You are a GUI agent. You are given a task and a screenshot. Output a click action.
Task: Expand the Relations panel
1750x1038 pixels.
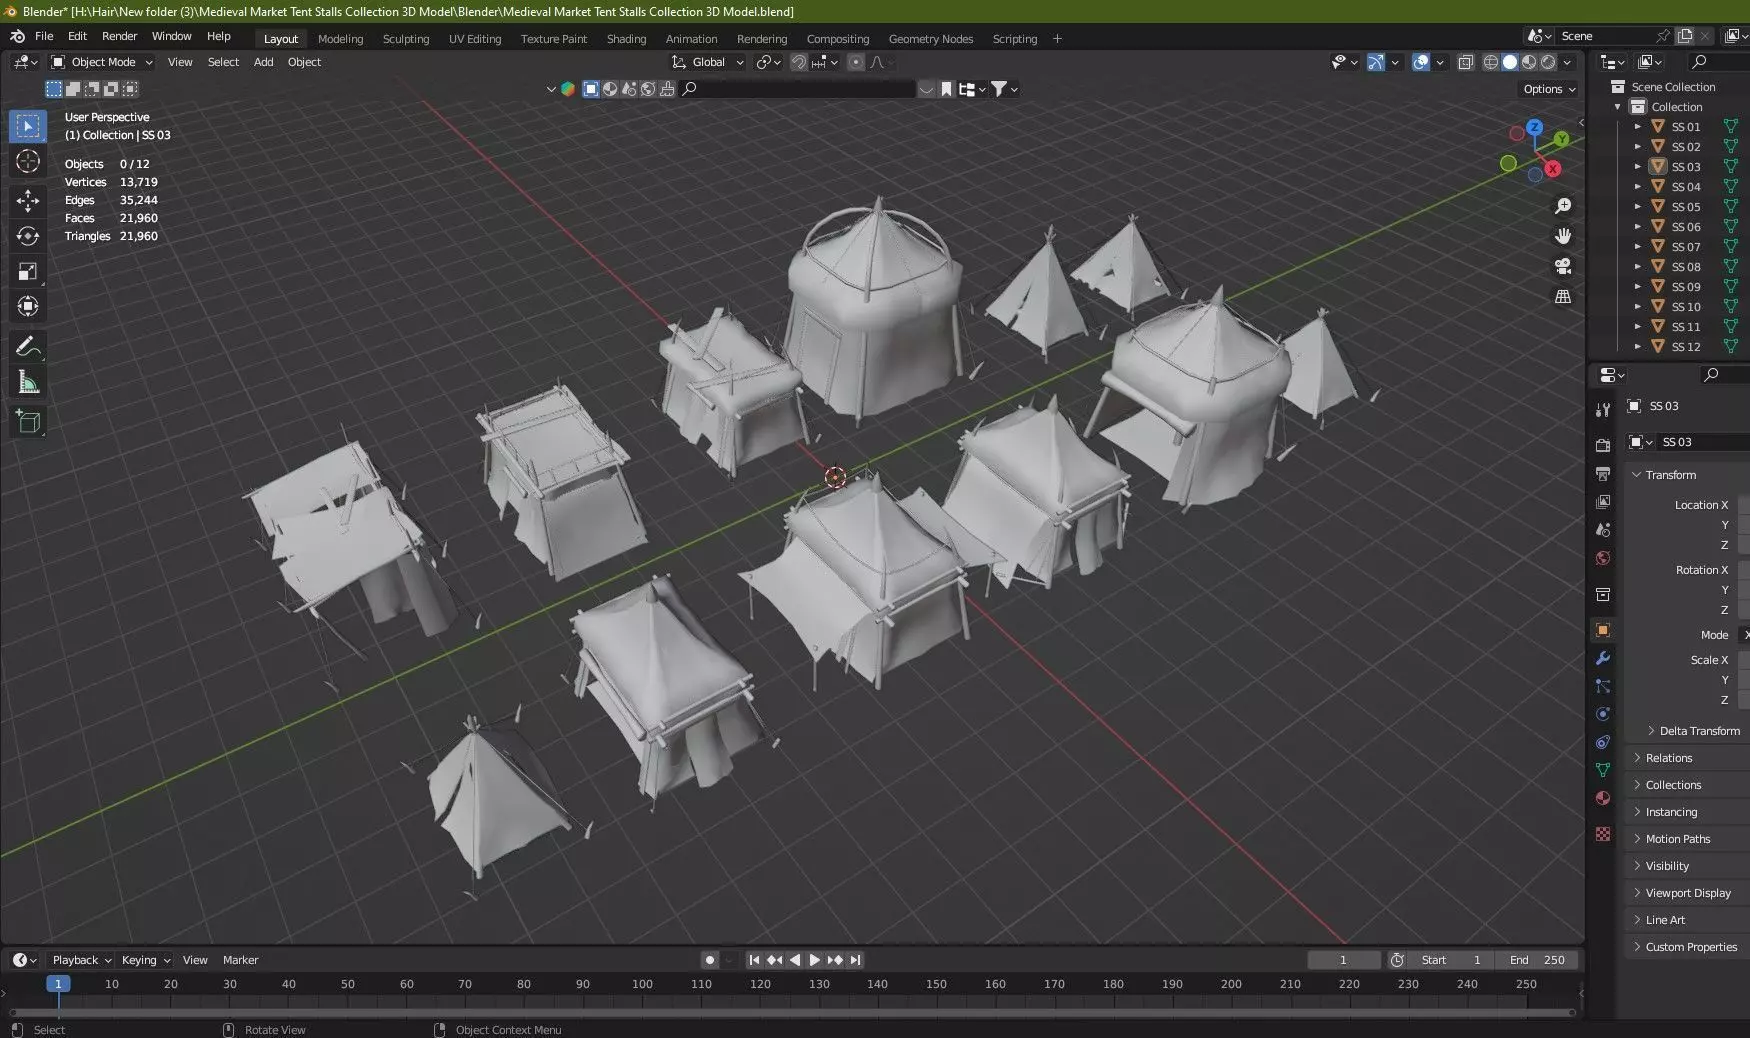coord(1637,758)
